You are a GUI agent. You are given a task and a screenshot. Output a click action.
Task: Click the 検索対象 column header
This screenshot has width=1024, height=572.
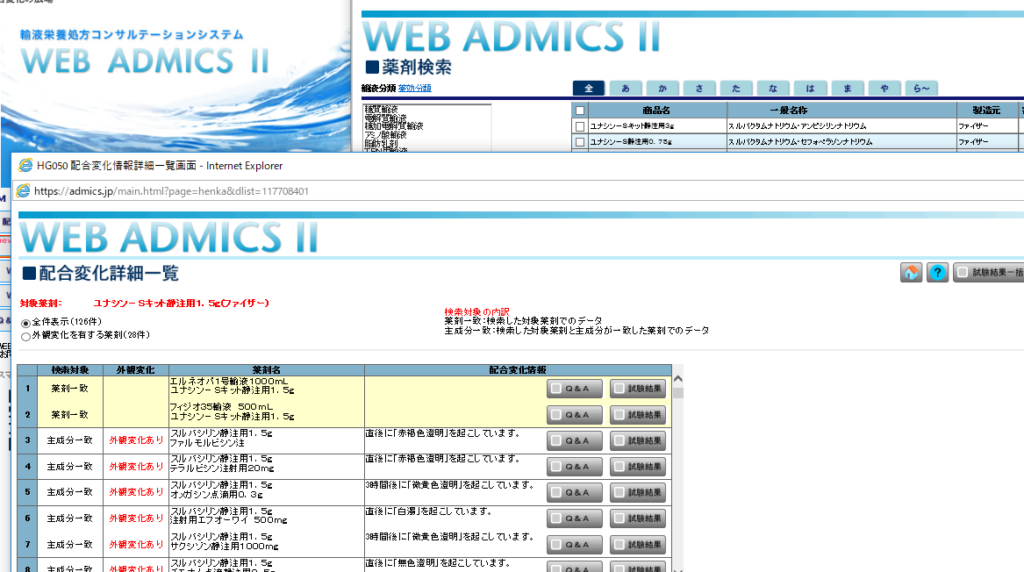[x=70, y=370]
